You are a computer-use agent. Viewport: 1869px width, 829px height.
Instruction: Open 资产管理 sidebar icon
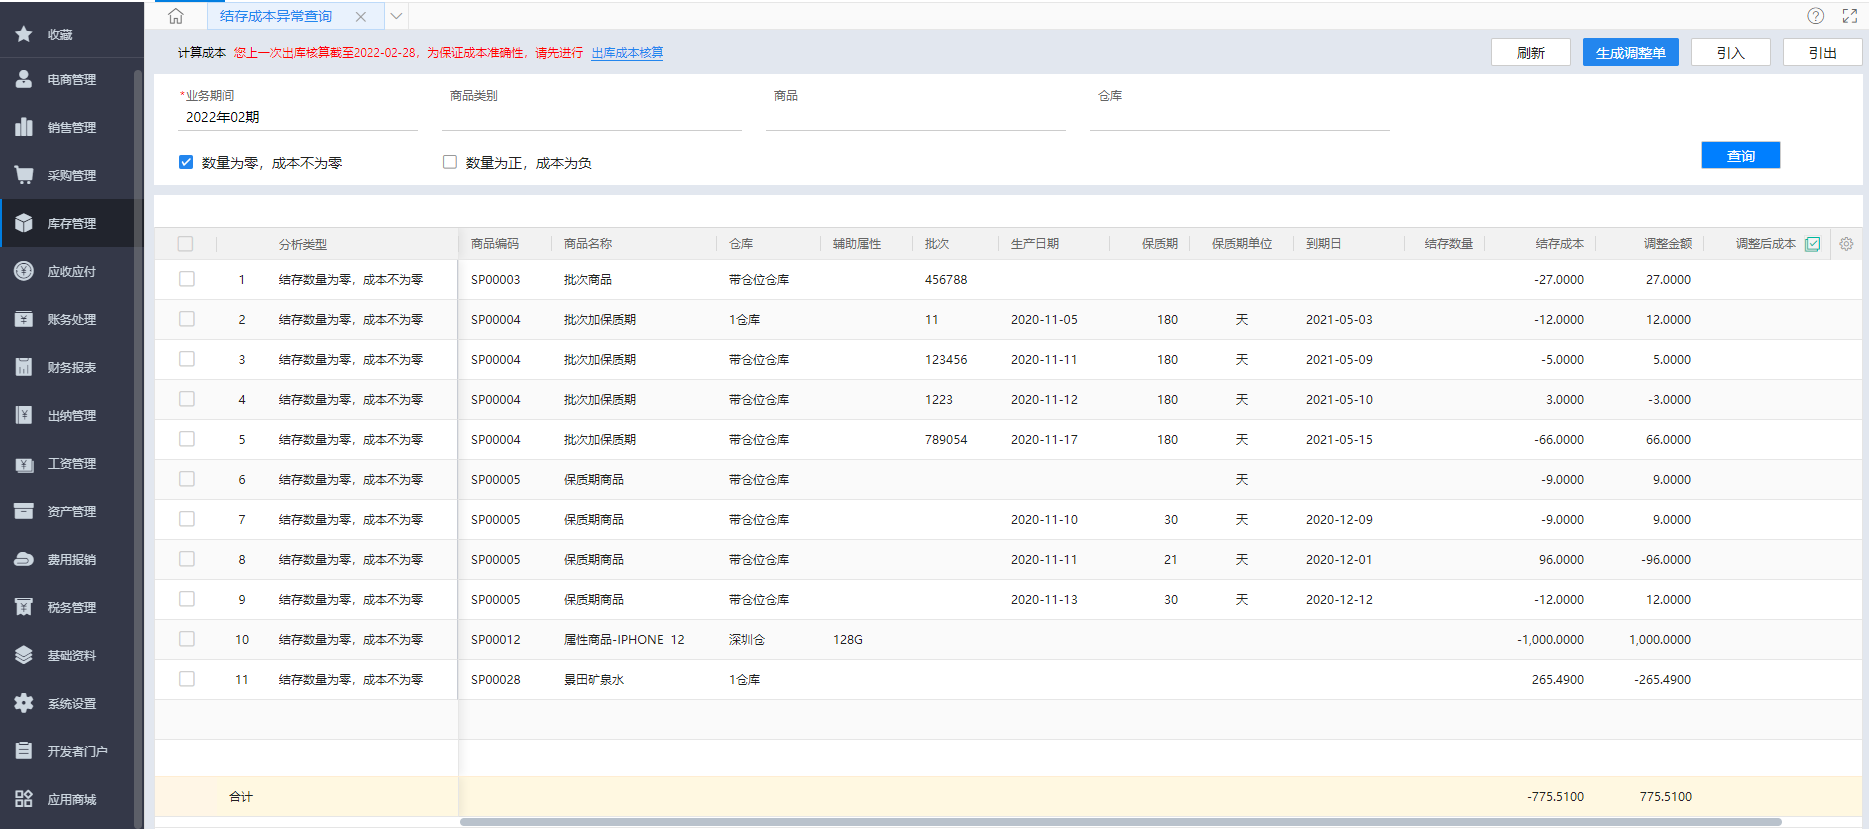[x=24, y=511]
